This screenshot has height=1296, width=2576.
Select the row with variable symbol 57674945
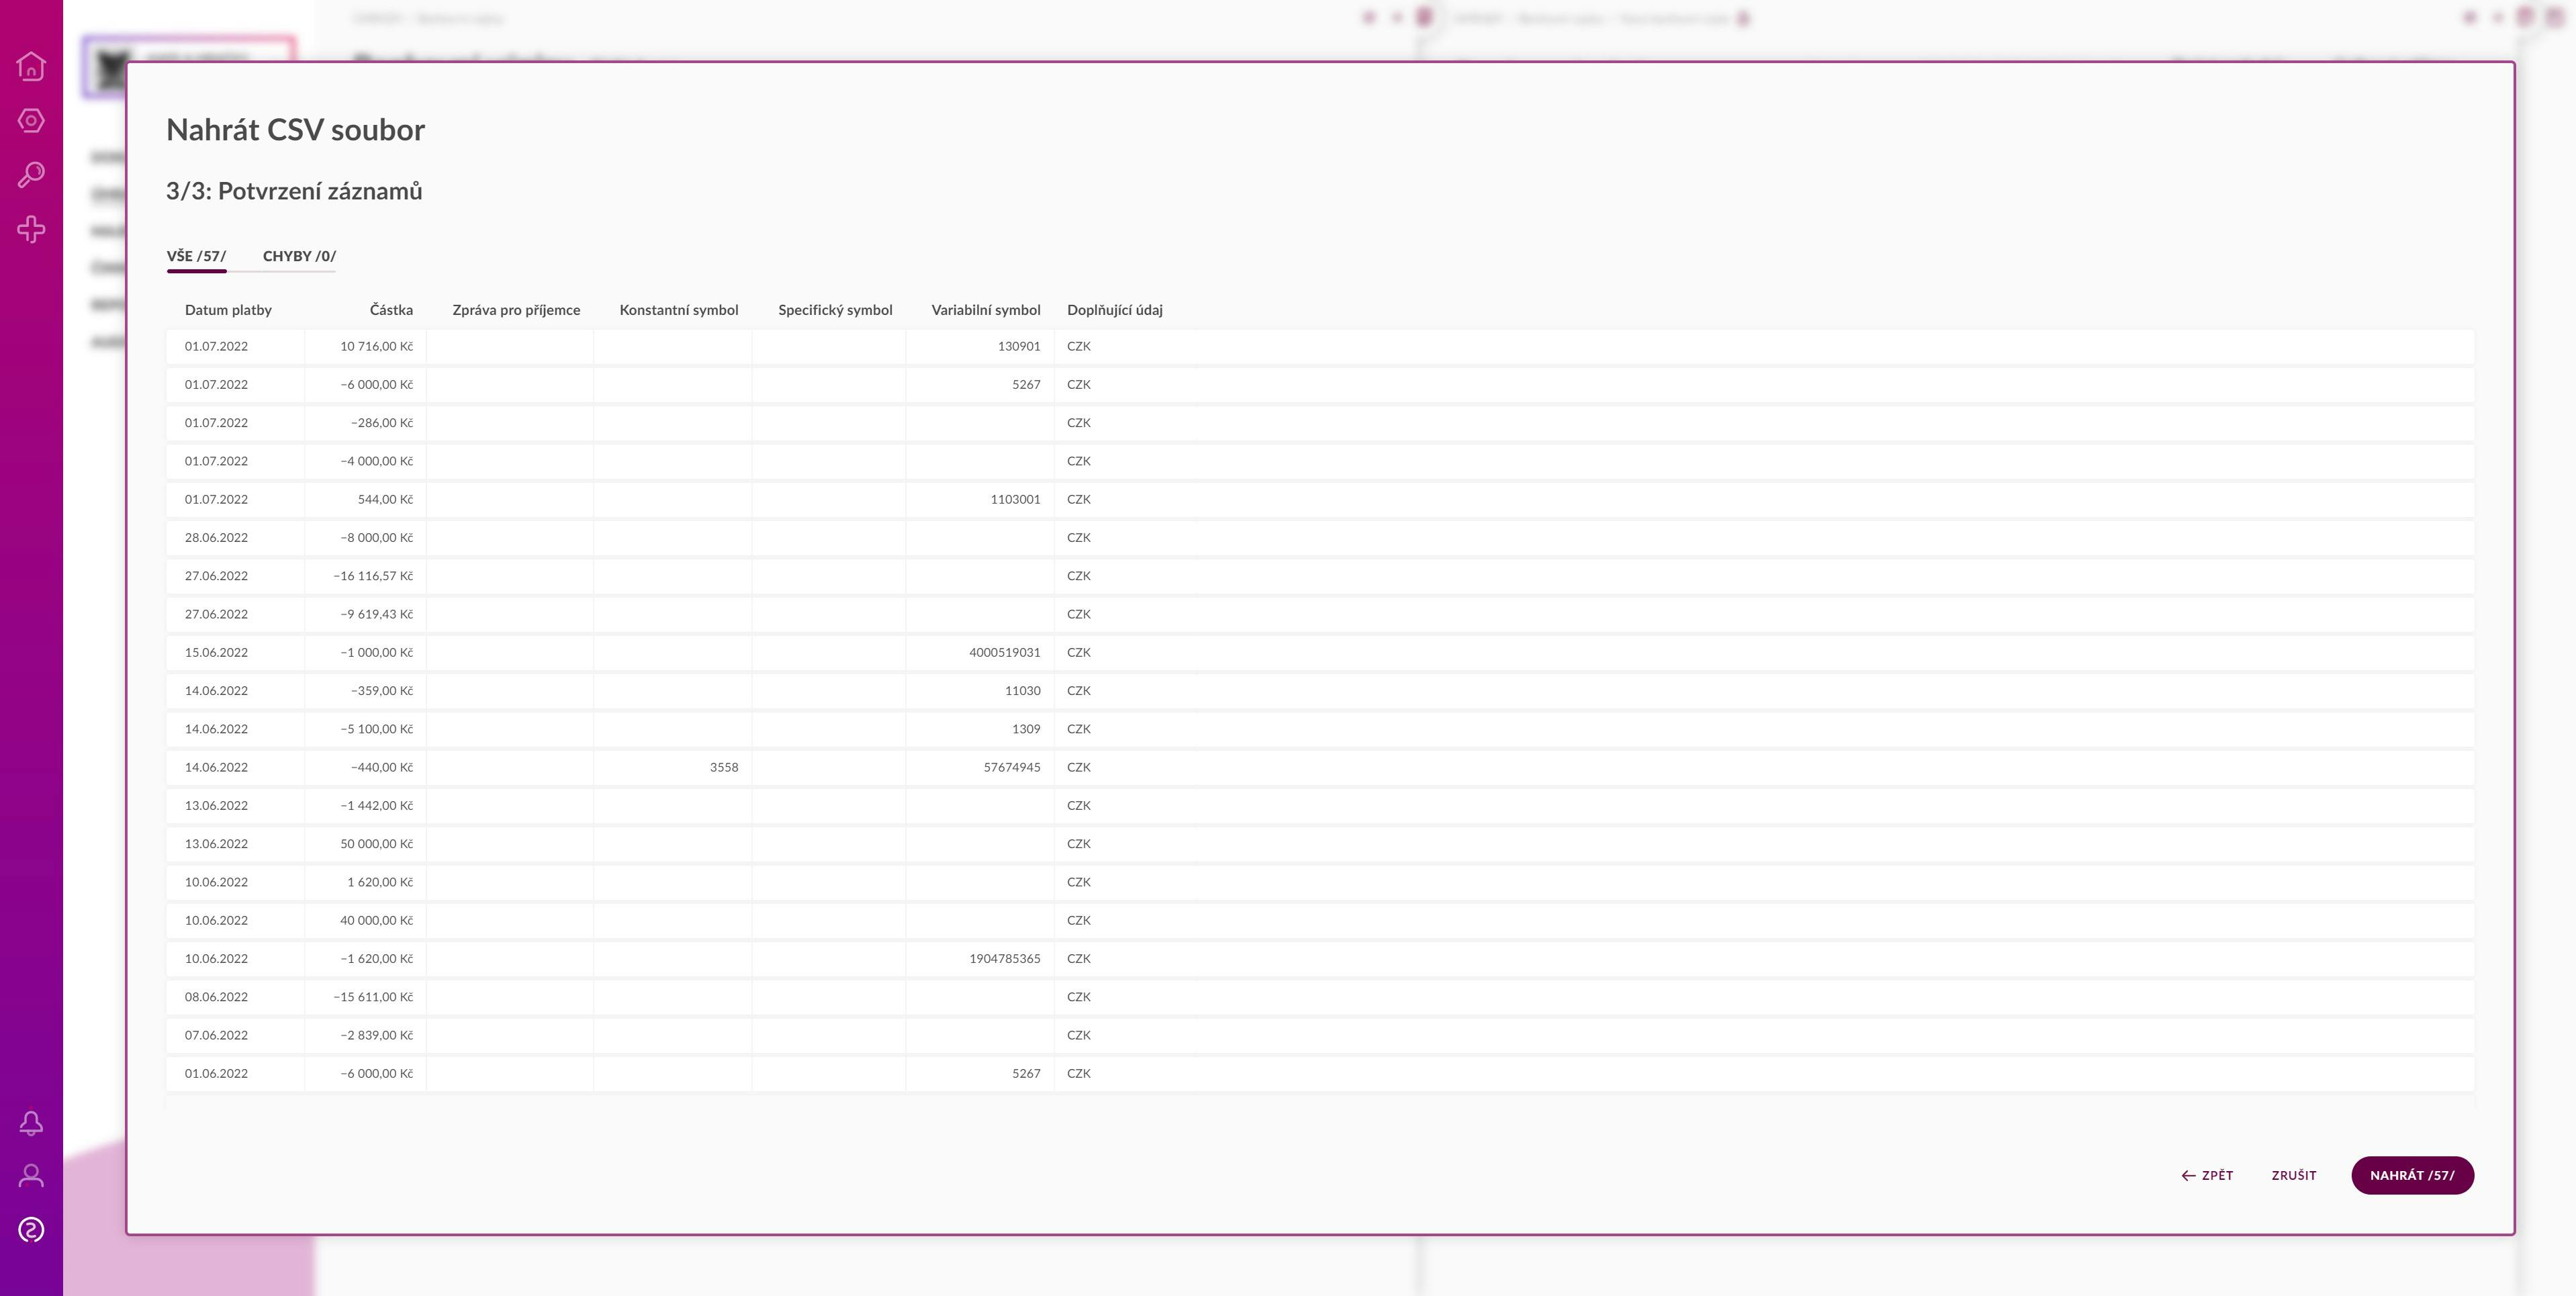(x=1011, y=768)
